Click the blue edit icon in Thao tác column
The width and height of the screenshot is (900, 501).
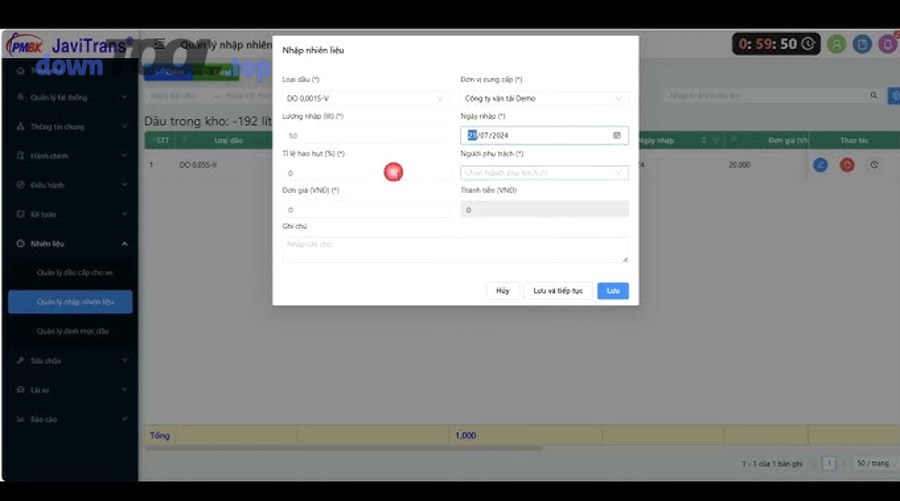(x=820, y=165)
